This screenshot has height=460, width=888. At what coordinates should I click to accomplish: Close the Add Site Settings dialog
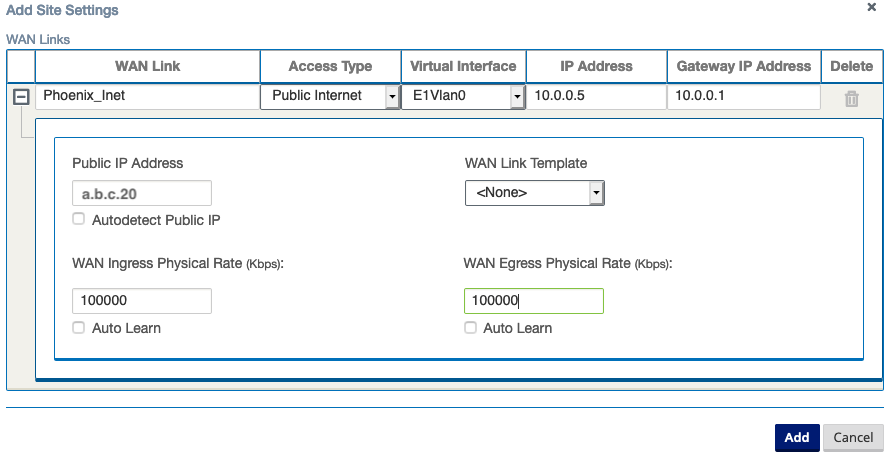pyautogui.click(x=872, y=7)
